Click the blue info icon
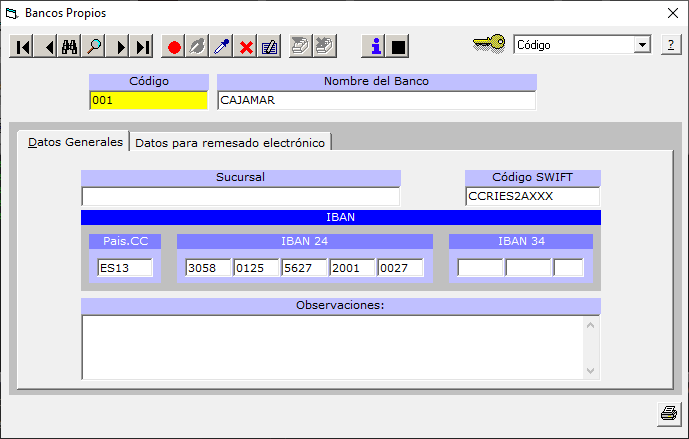Screen dimensions: 689x439 click(x=375, y=47)
